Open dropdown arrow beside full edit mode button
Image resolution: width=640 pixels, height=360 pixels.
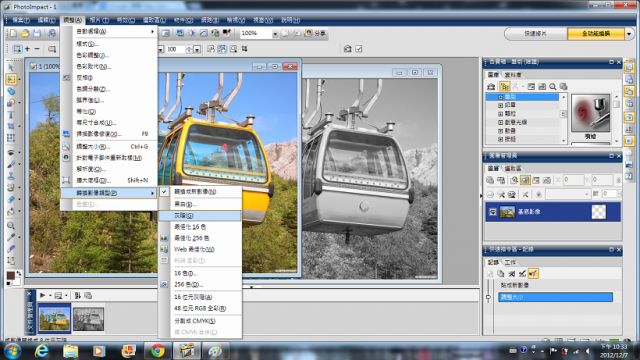coord(629,34)
